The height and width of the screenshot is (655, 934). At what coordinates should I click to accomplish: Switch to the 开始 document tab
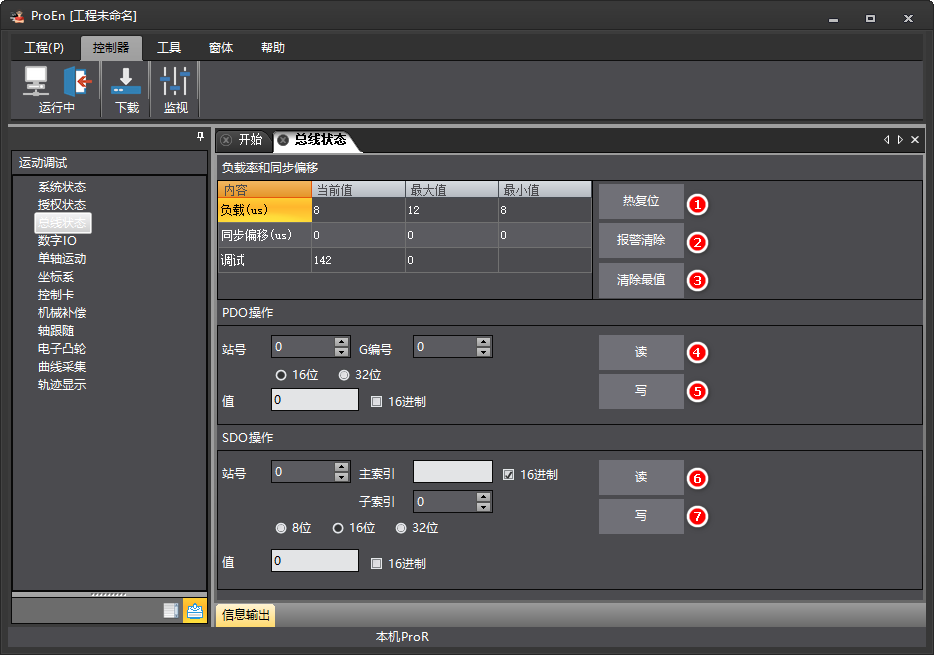[x=250, y=140]
